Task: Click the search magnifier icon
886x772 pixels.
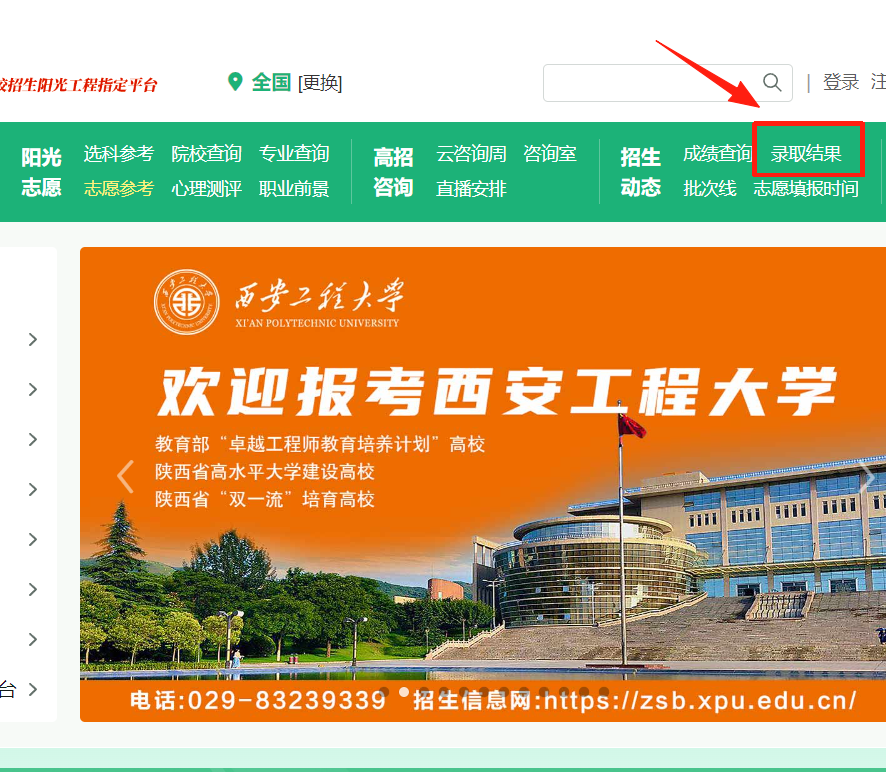Action: [770, 83]
